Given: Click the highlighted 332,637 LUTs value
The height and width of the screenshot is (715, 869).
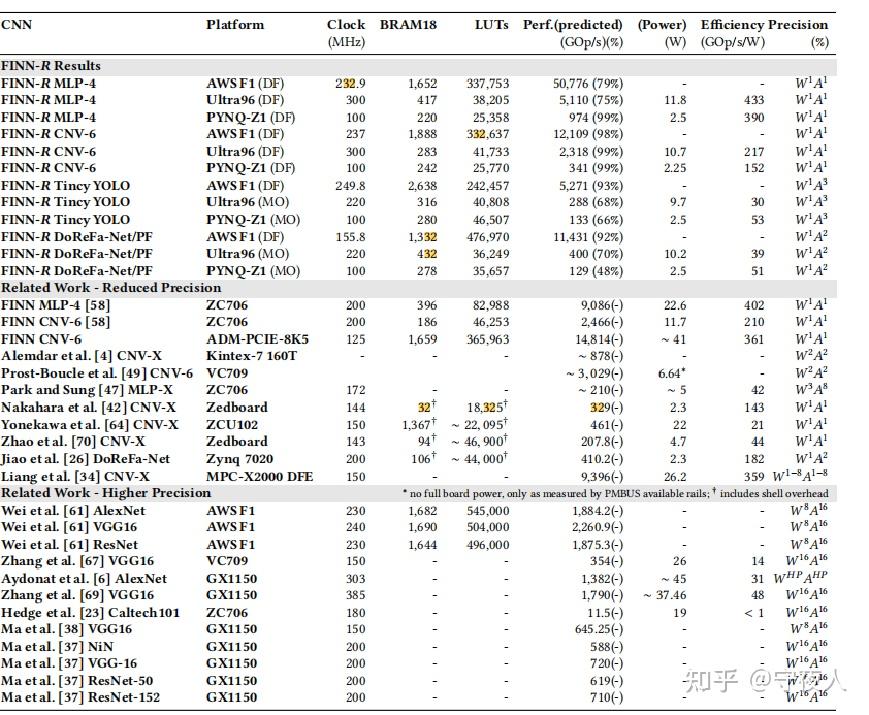Looking at the screenshot, I should 488,134.
